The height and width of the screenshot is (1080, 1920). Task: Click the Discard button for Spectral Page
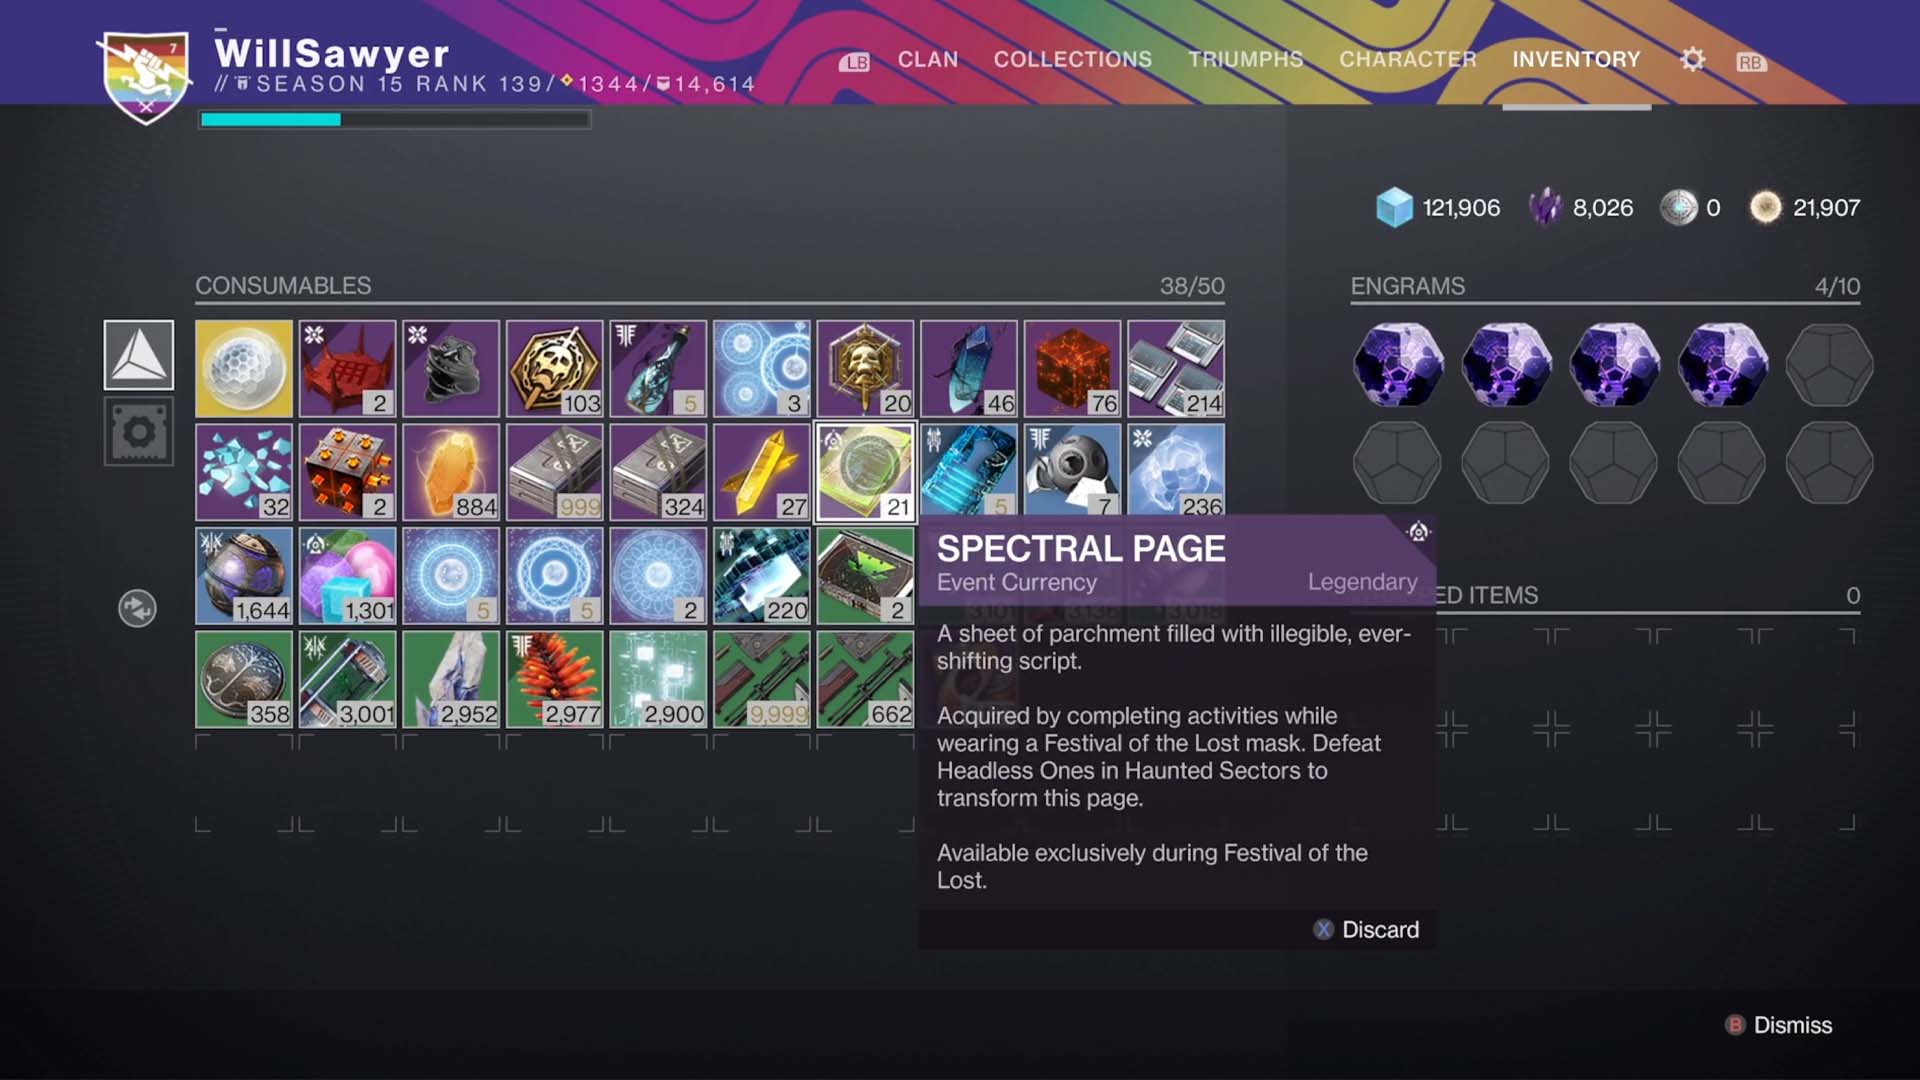coord(1366,930)
